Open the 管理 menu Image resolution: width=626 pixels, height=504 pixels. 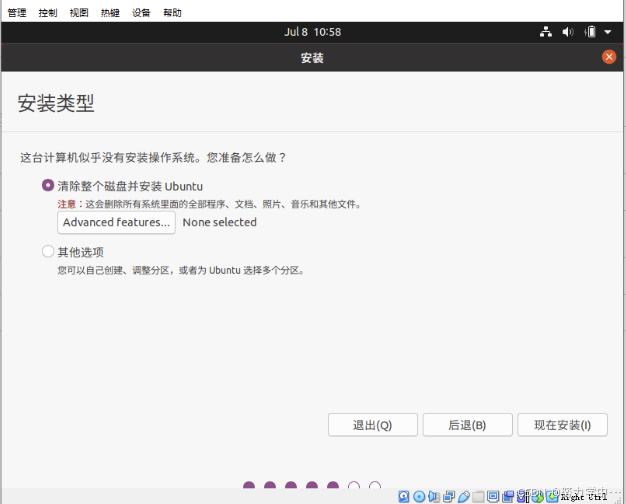point(17,13)
